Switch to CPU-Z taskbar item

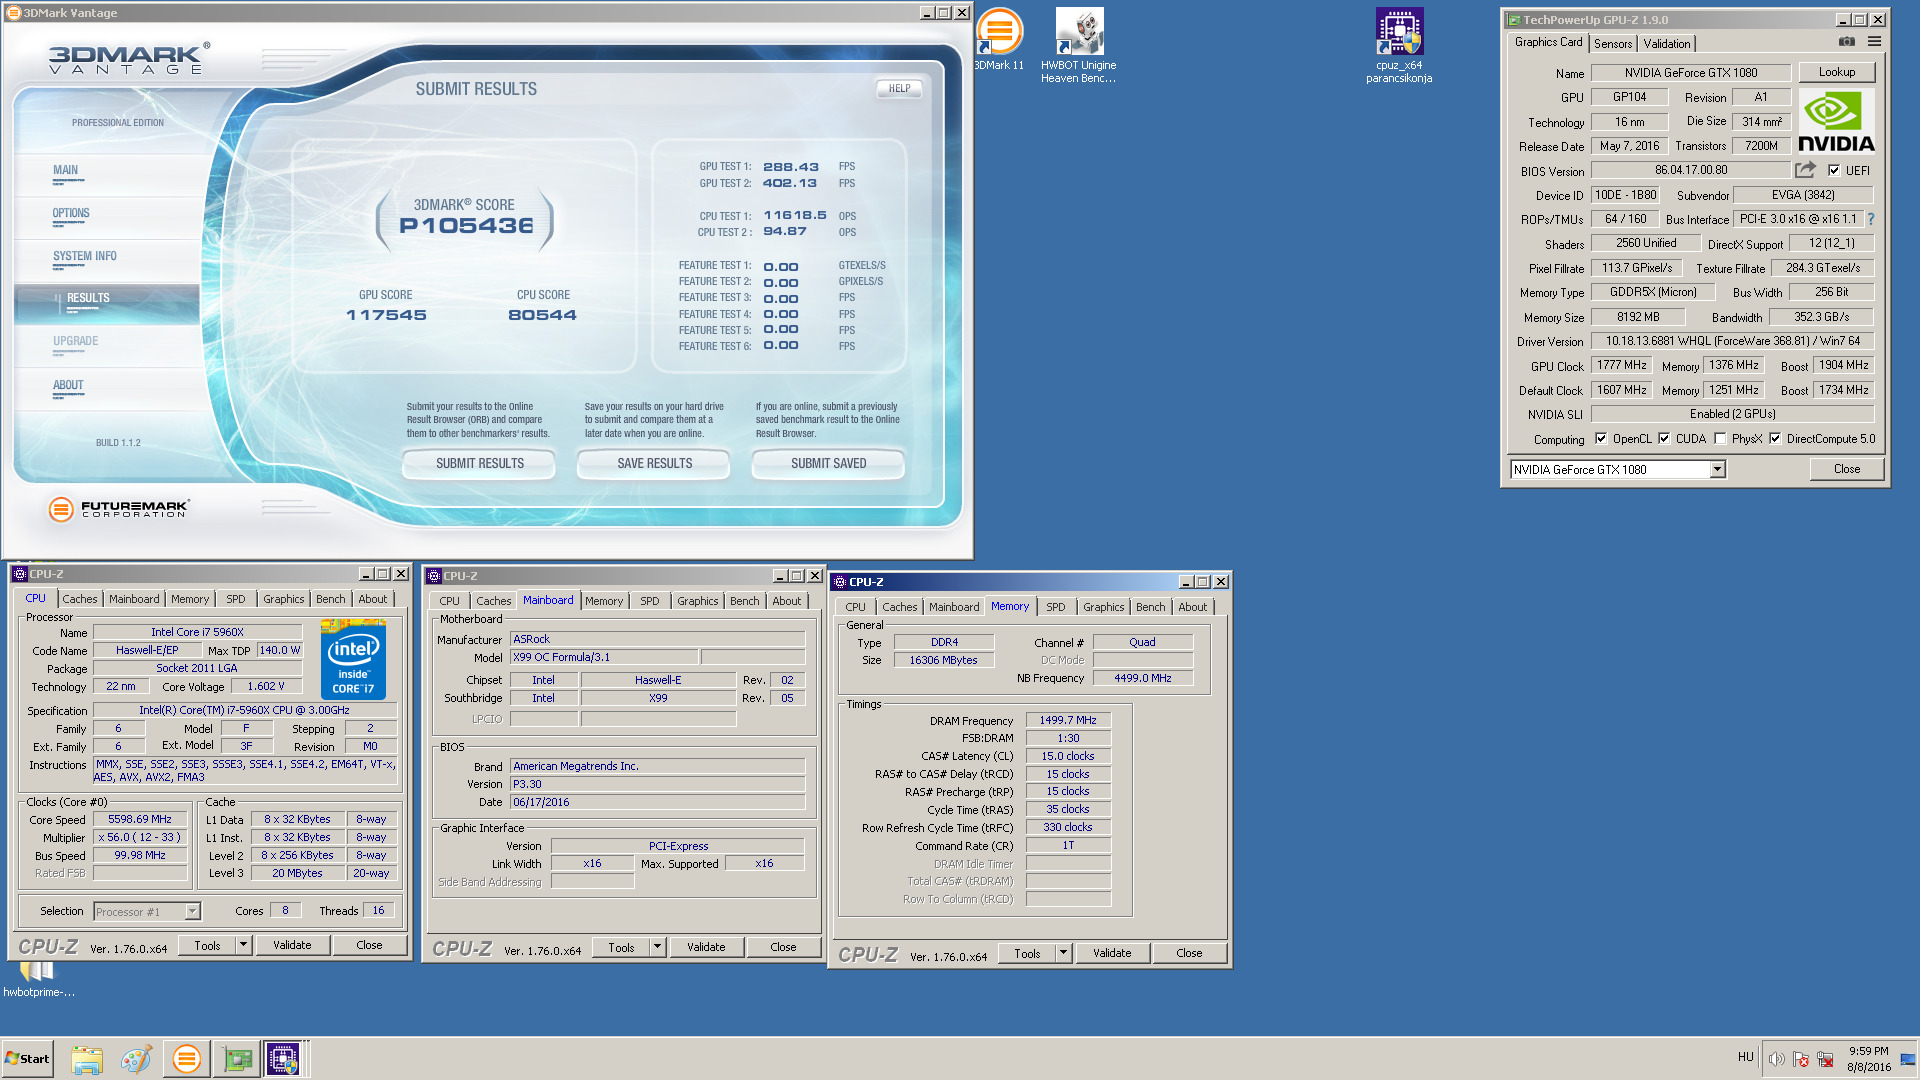click(283, 1059)
